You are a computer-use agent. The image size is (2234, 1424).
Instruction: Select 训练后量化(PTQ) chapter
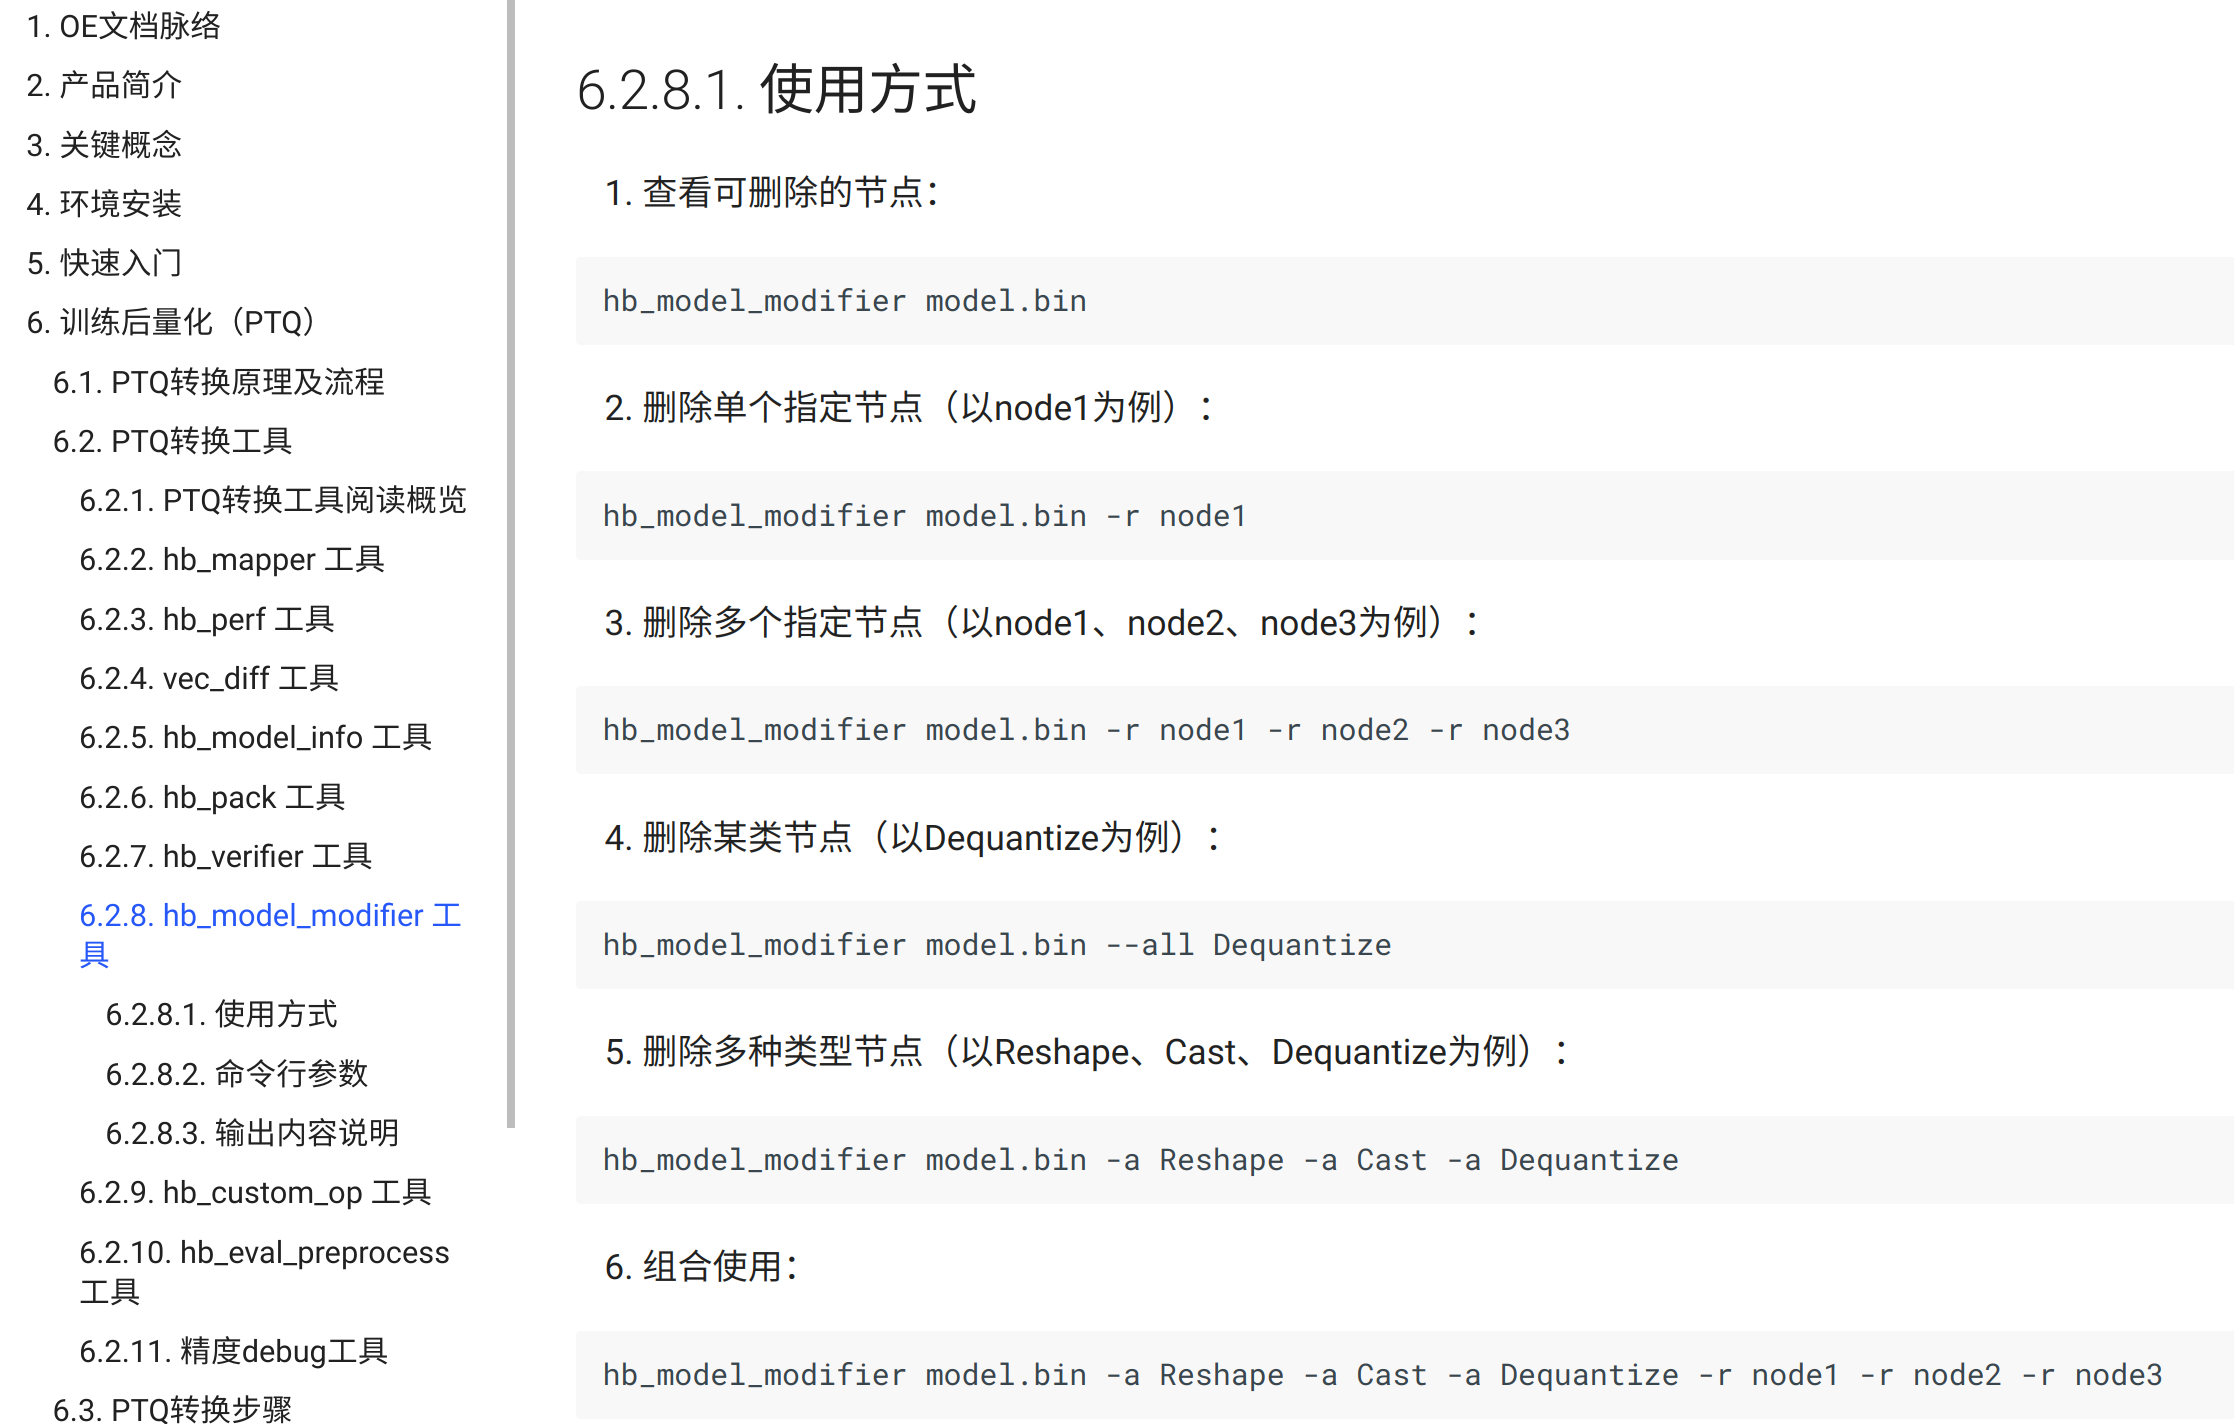click(171, 322)
